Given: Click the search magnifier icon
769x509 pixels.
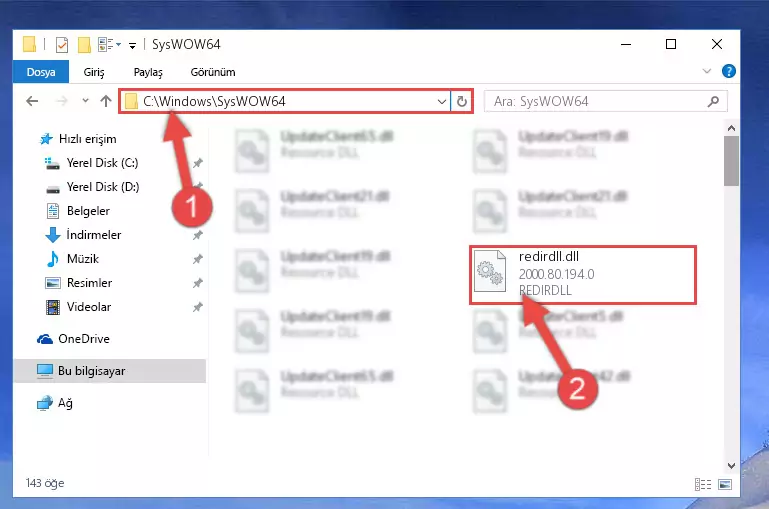Looking at the screenshot, I should (713, 102).
